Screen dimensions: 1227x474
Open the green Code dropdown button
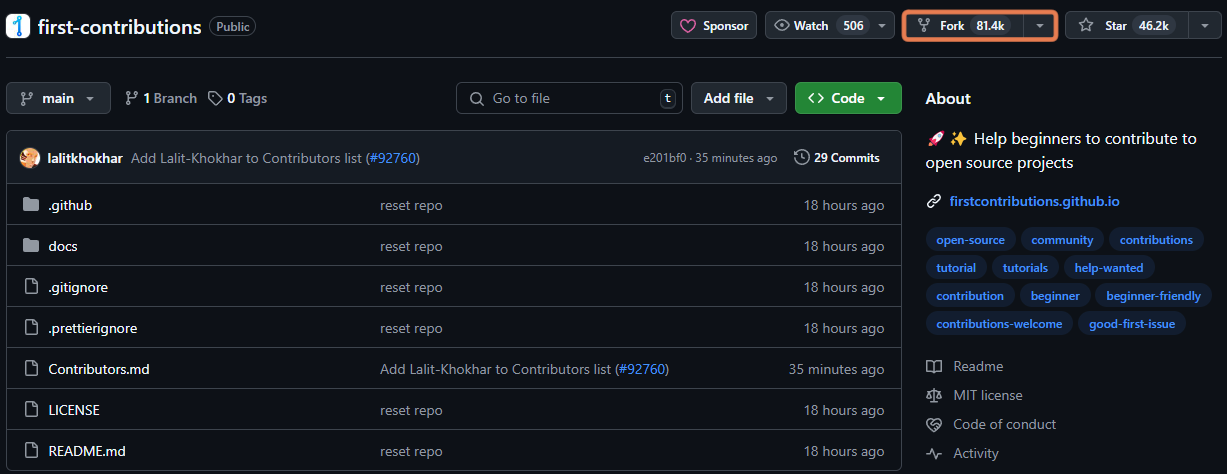pyautogui.click(x=848, y=98)
